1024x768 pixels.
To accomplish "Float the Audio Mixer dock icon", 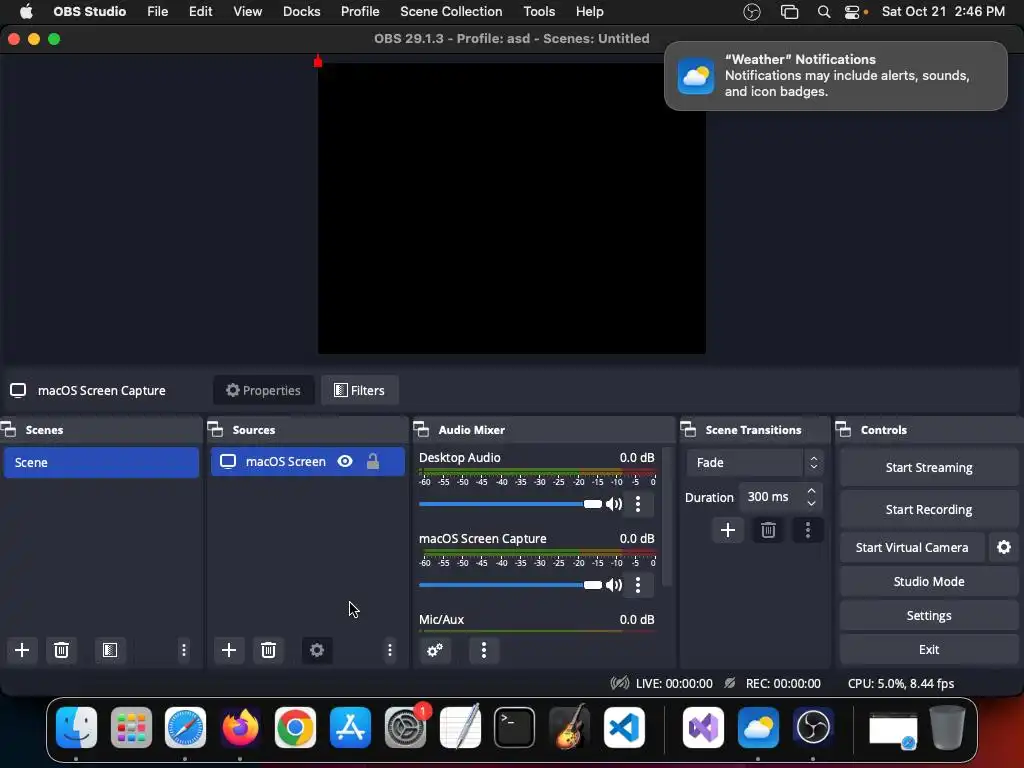I will pos(421,430).
